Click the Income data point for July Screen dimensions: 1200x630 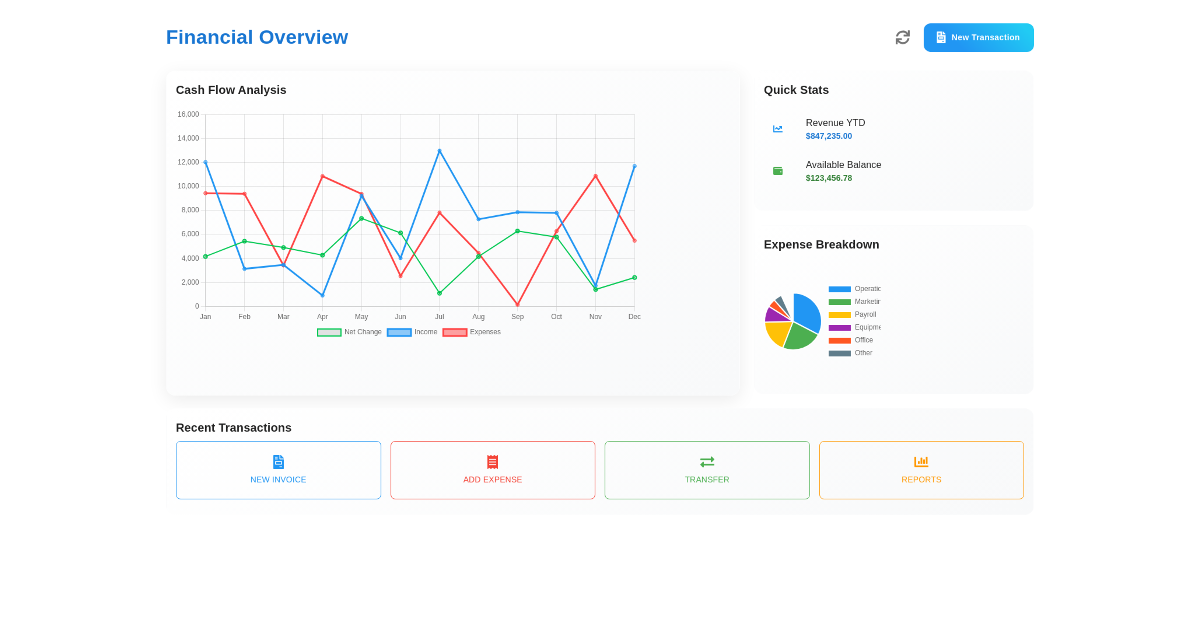click(x=439, y=151)
